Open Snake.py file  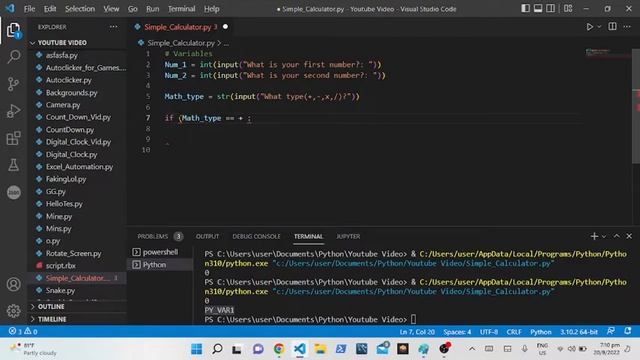click(60, 290)
